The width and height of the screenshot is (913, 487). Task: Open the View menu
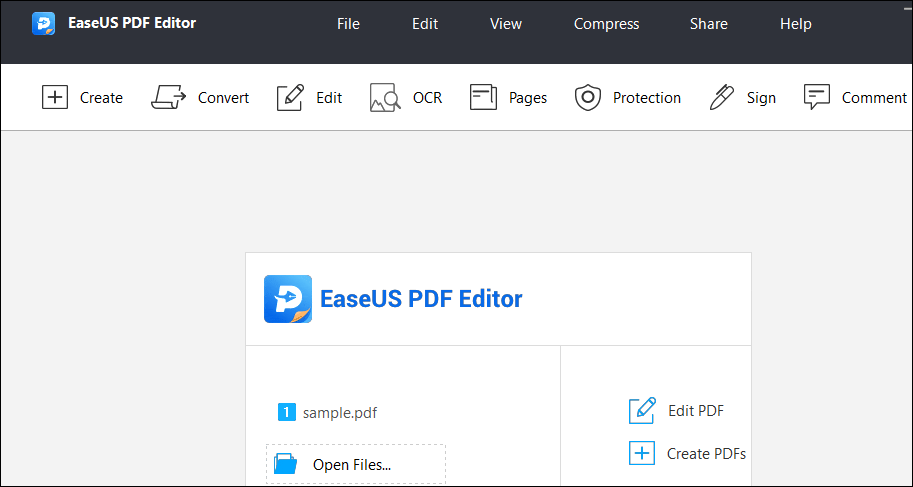[506, 24]
